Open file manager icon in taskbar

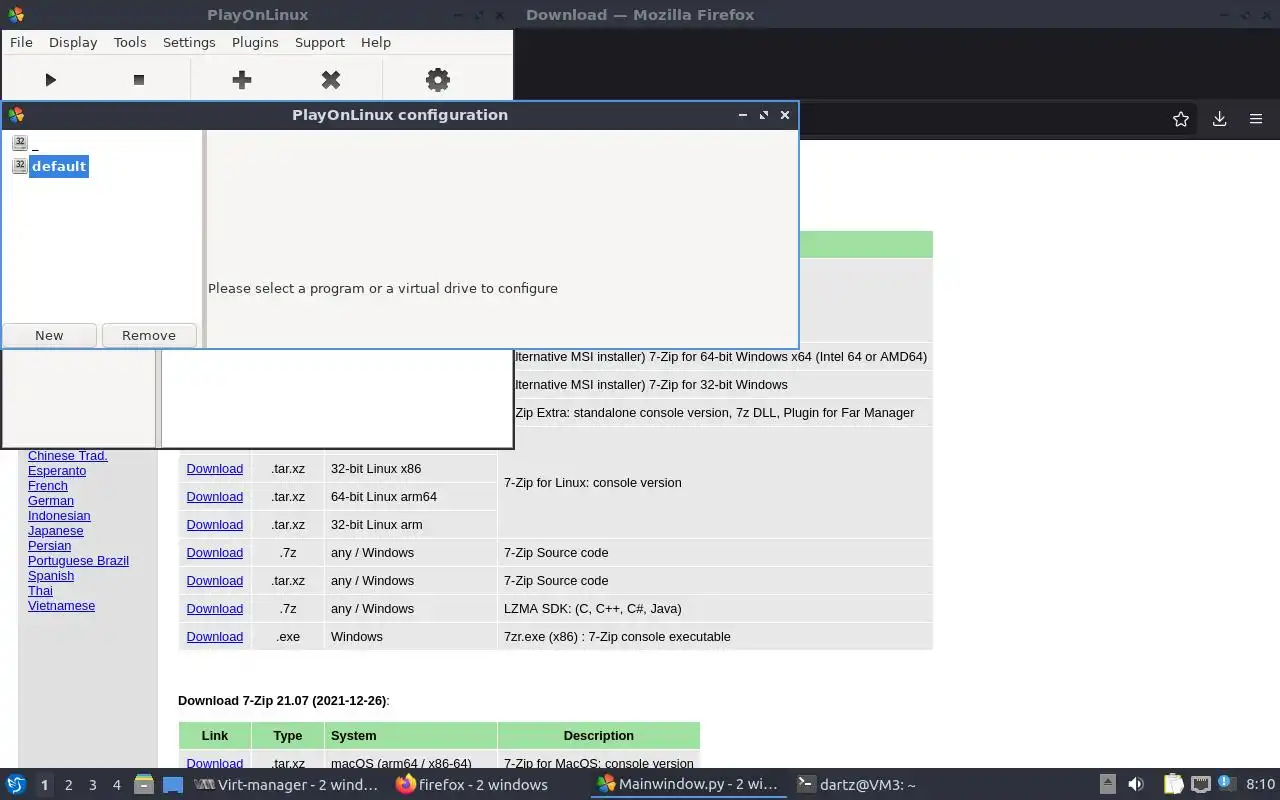[144, 785]
